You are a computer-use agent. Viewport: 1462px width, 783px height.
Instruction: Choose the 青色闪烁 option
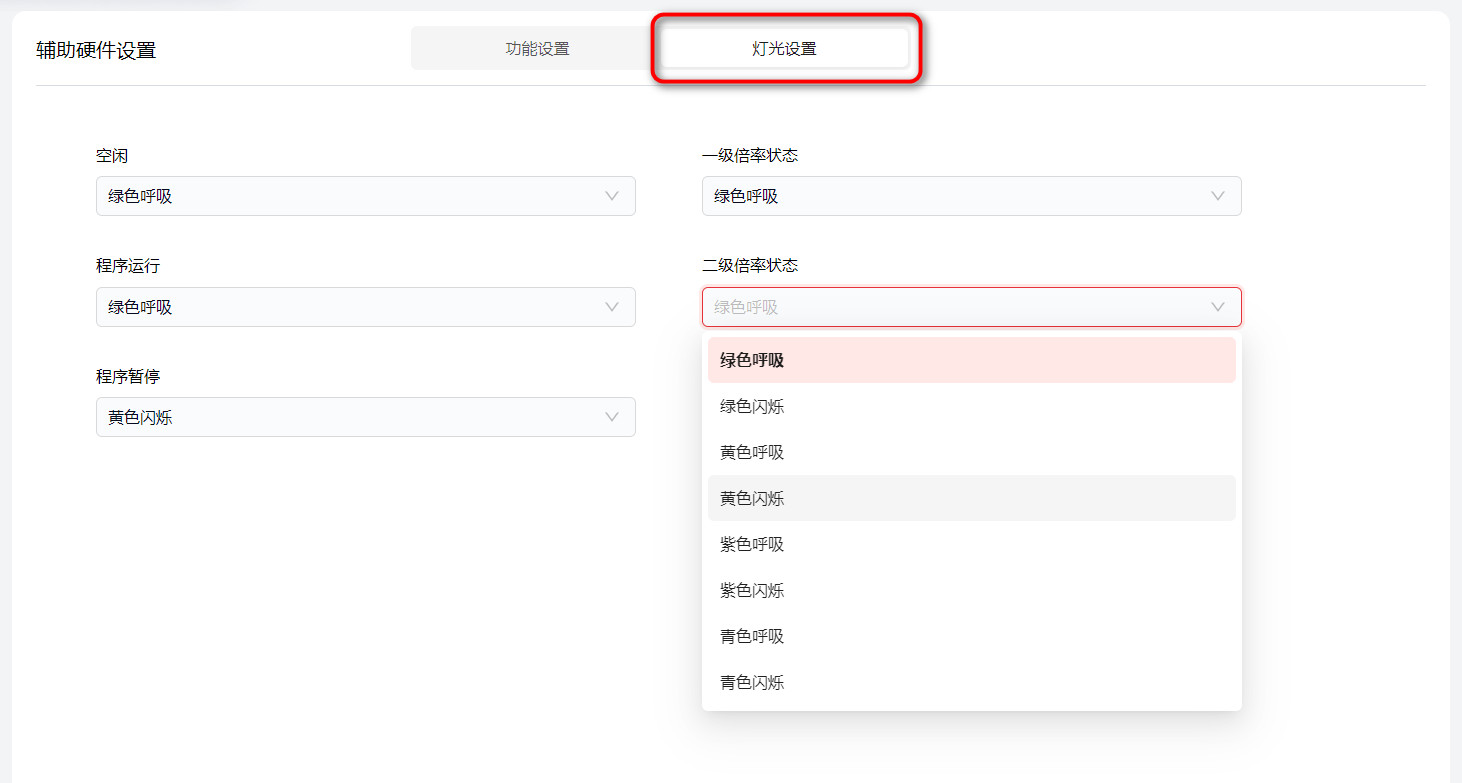971,682
